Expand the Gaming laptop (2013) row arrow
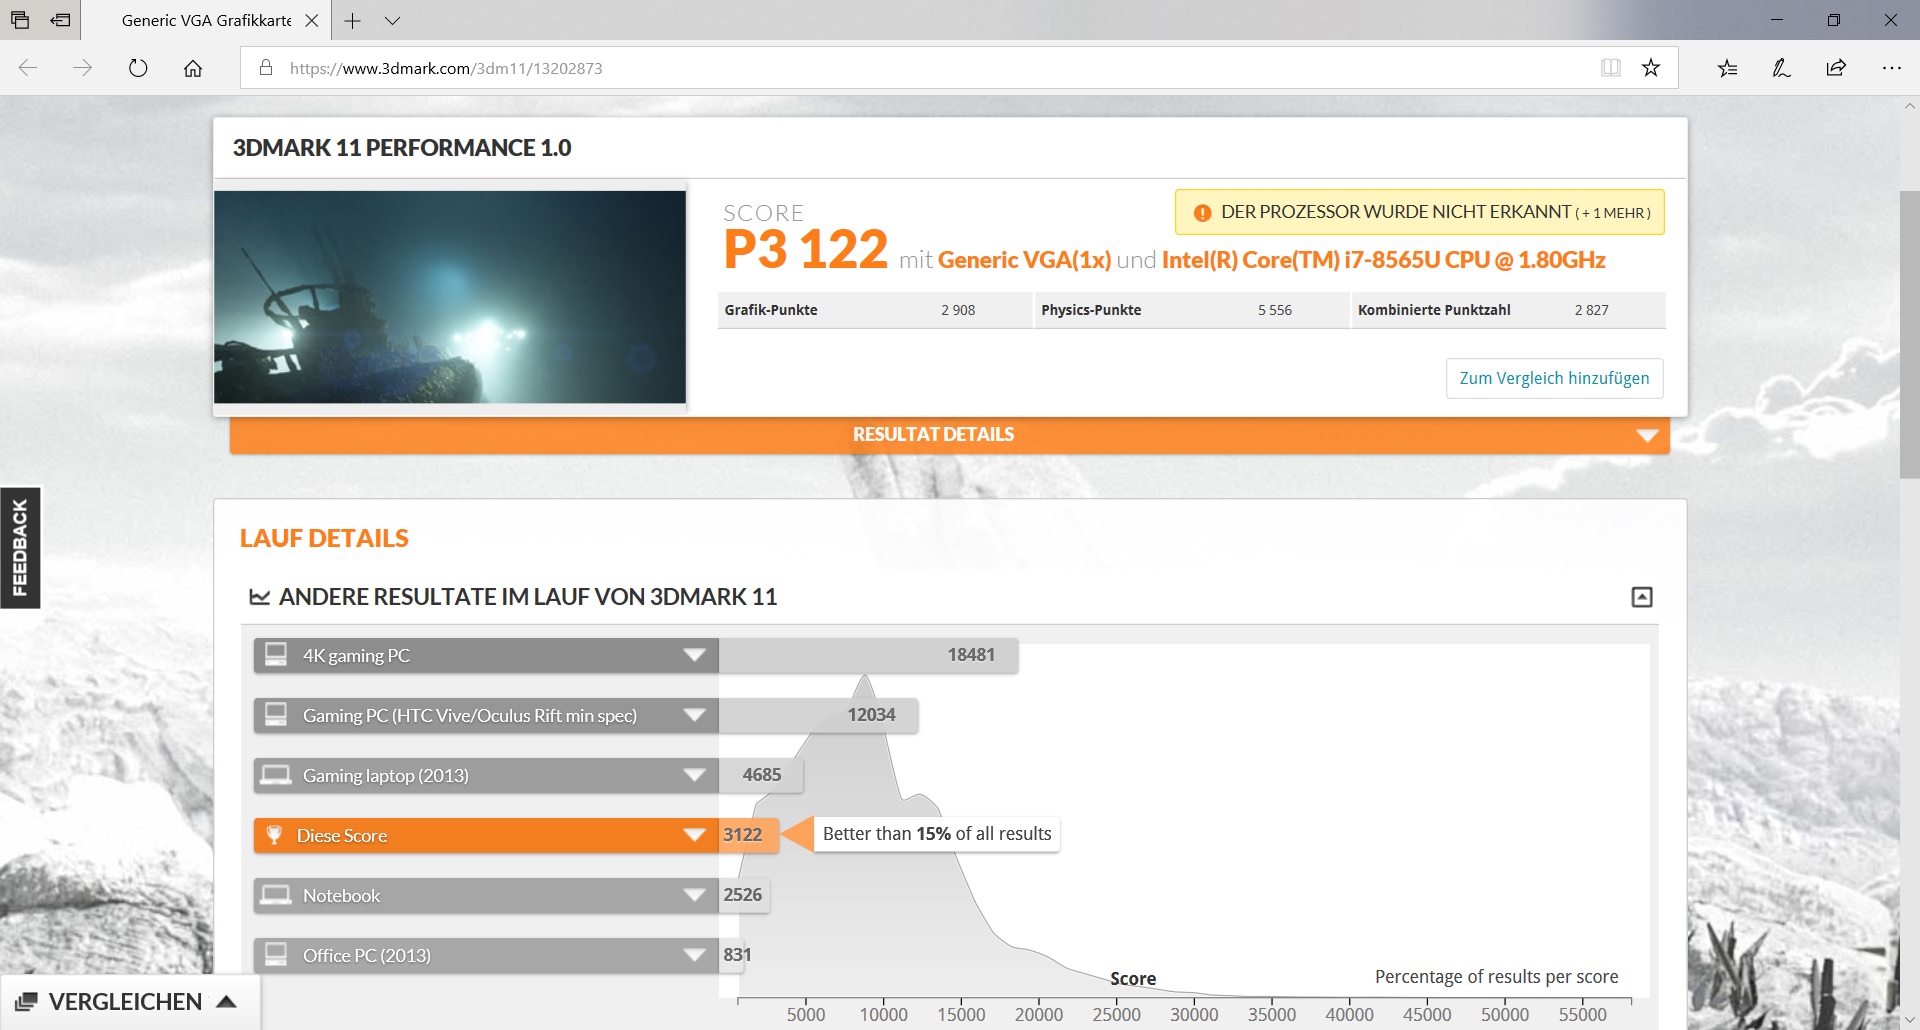1920x1030 pixels. [x=694, y=775]
